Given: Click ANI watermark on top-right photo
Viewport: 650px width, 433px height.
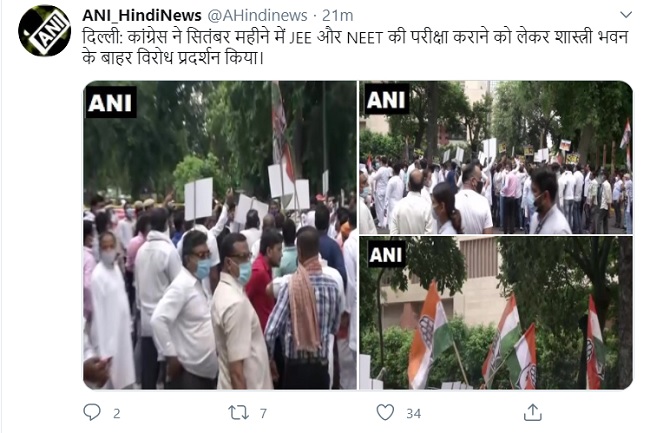Looking at the screenshot, I should click(386, 99).
